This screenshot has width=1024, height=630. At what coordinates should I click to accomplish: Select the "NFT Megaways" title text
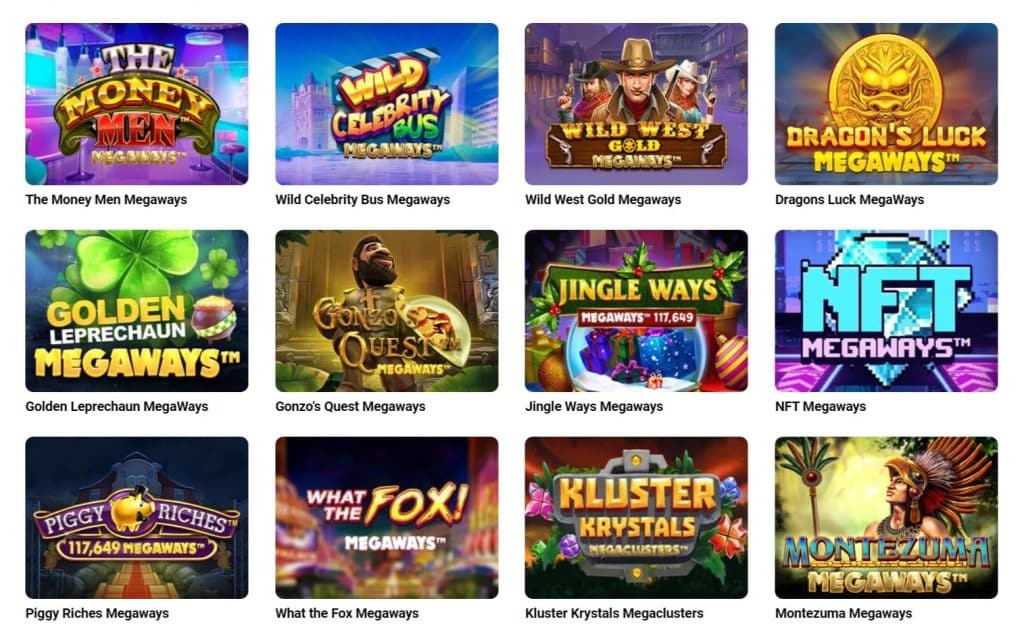820,407
